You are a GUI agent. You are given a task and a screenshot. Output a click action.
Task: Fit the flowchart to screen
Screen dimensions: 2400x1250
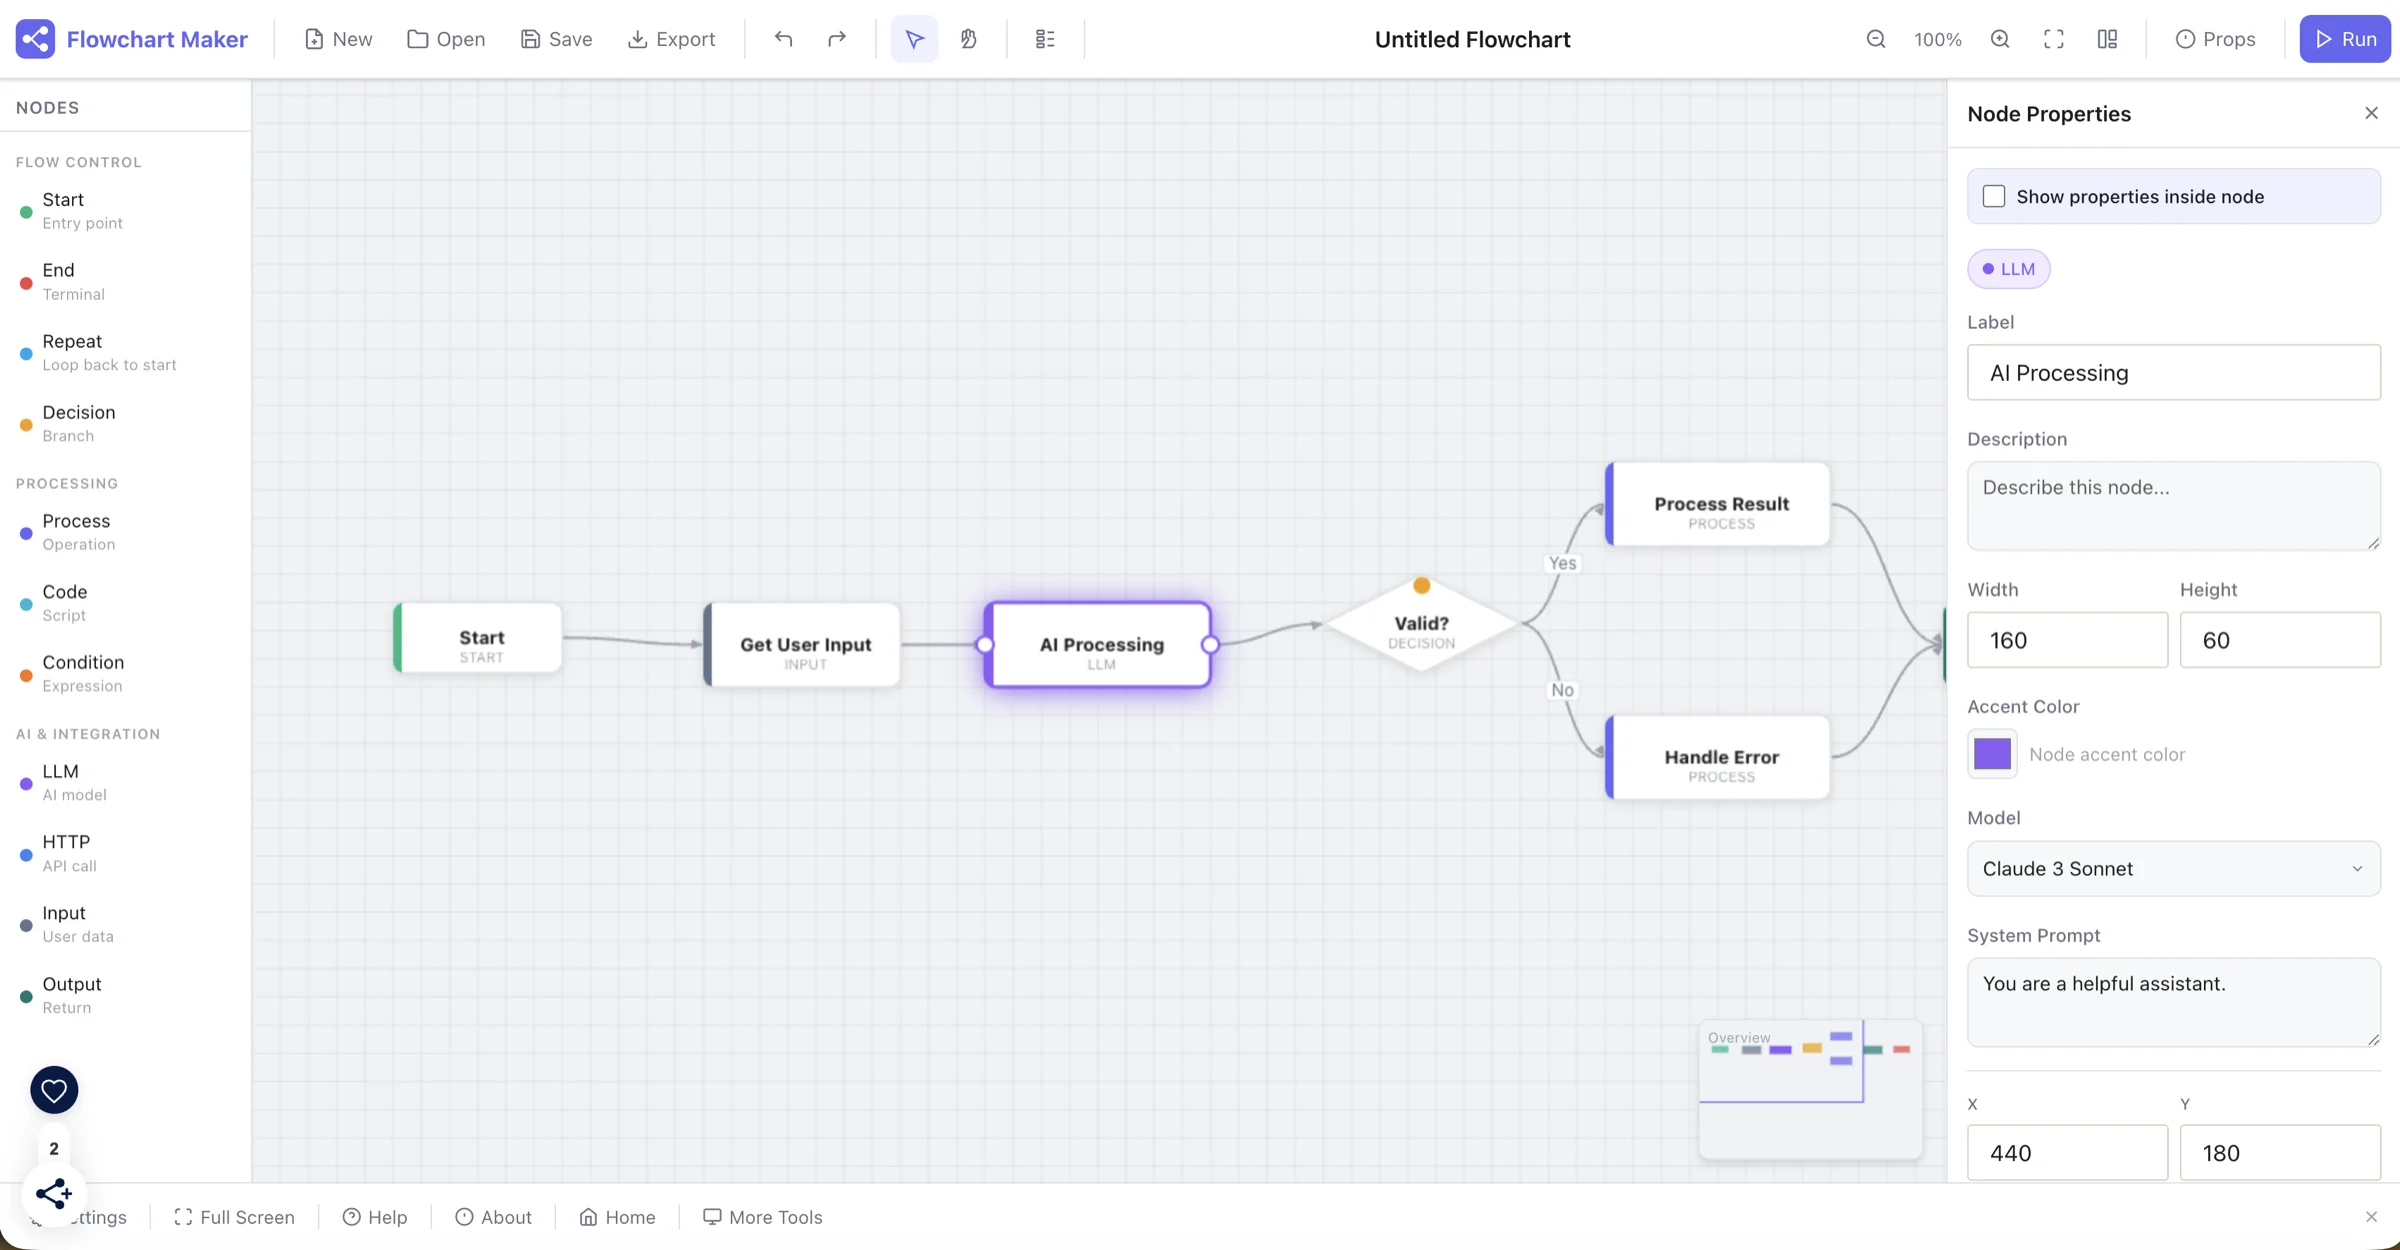click(x=2054, y=39)
